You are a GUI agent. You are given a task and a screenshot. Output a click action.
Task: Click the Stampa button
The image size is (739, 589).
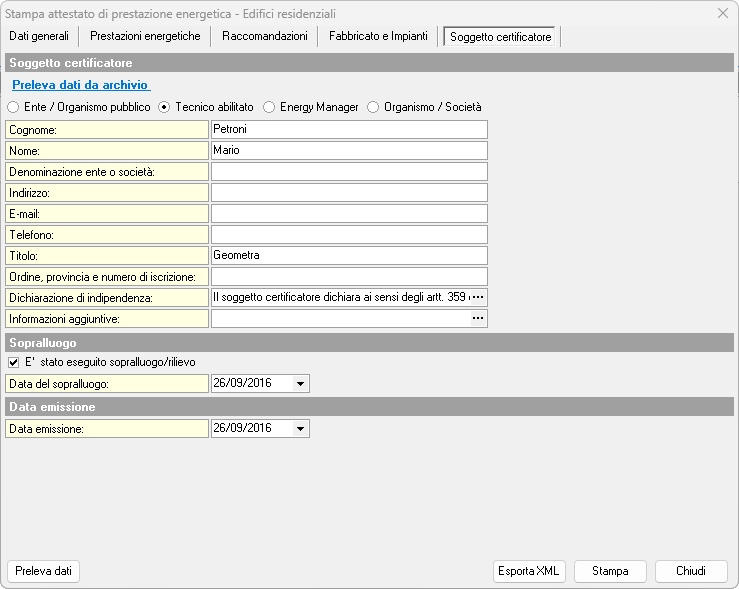point(610,571)
